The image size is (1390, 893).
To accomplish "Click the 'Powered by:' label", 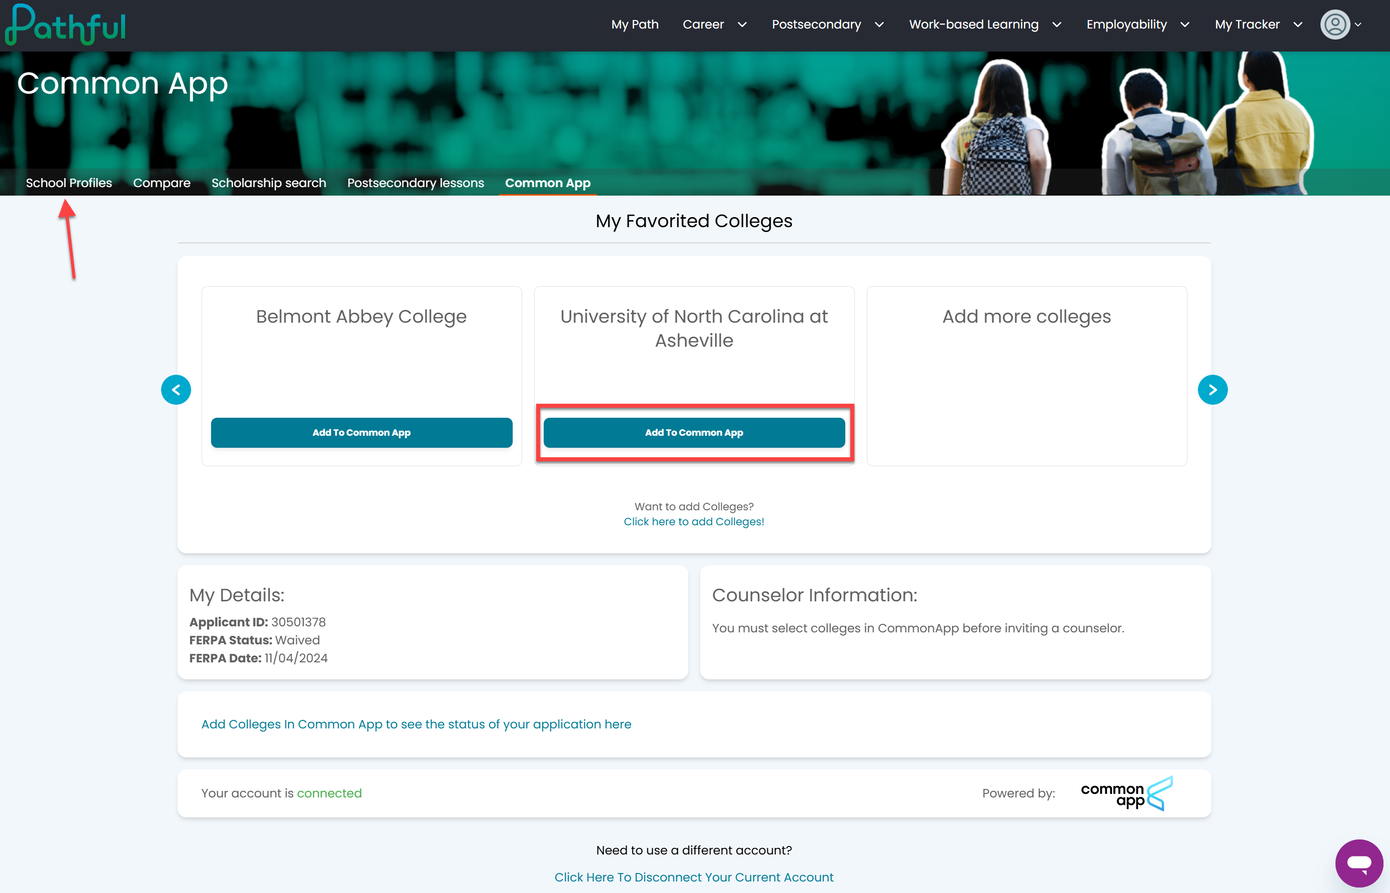I will 1019,793.
